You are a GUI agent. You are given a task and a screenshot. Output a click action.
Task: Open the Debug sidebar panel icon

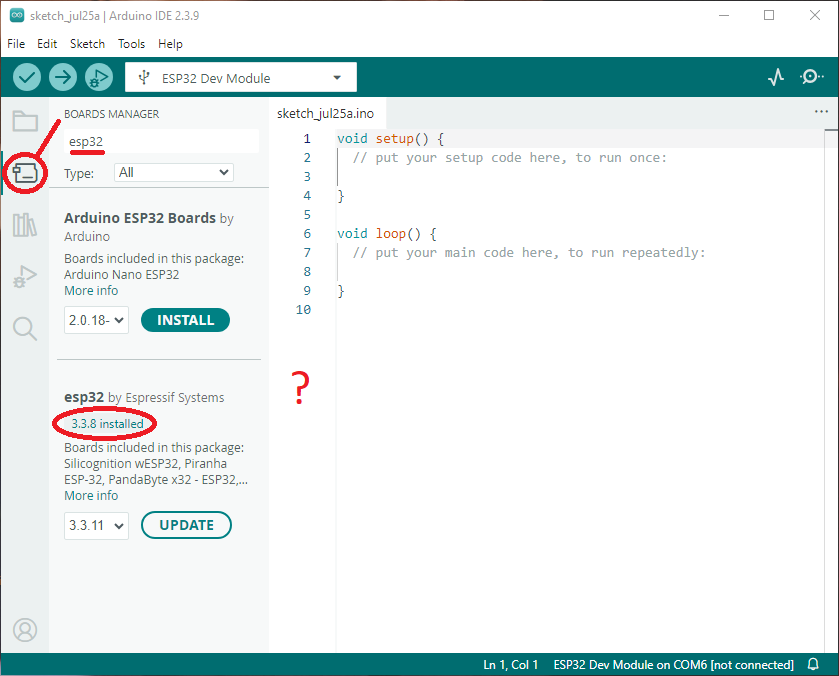pyautogui.click(x=25, y=276)
